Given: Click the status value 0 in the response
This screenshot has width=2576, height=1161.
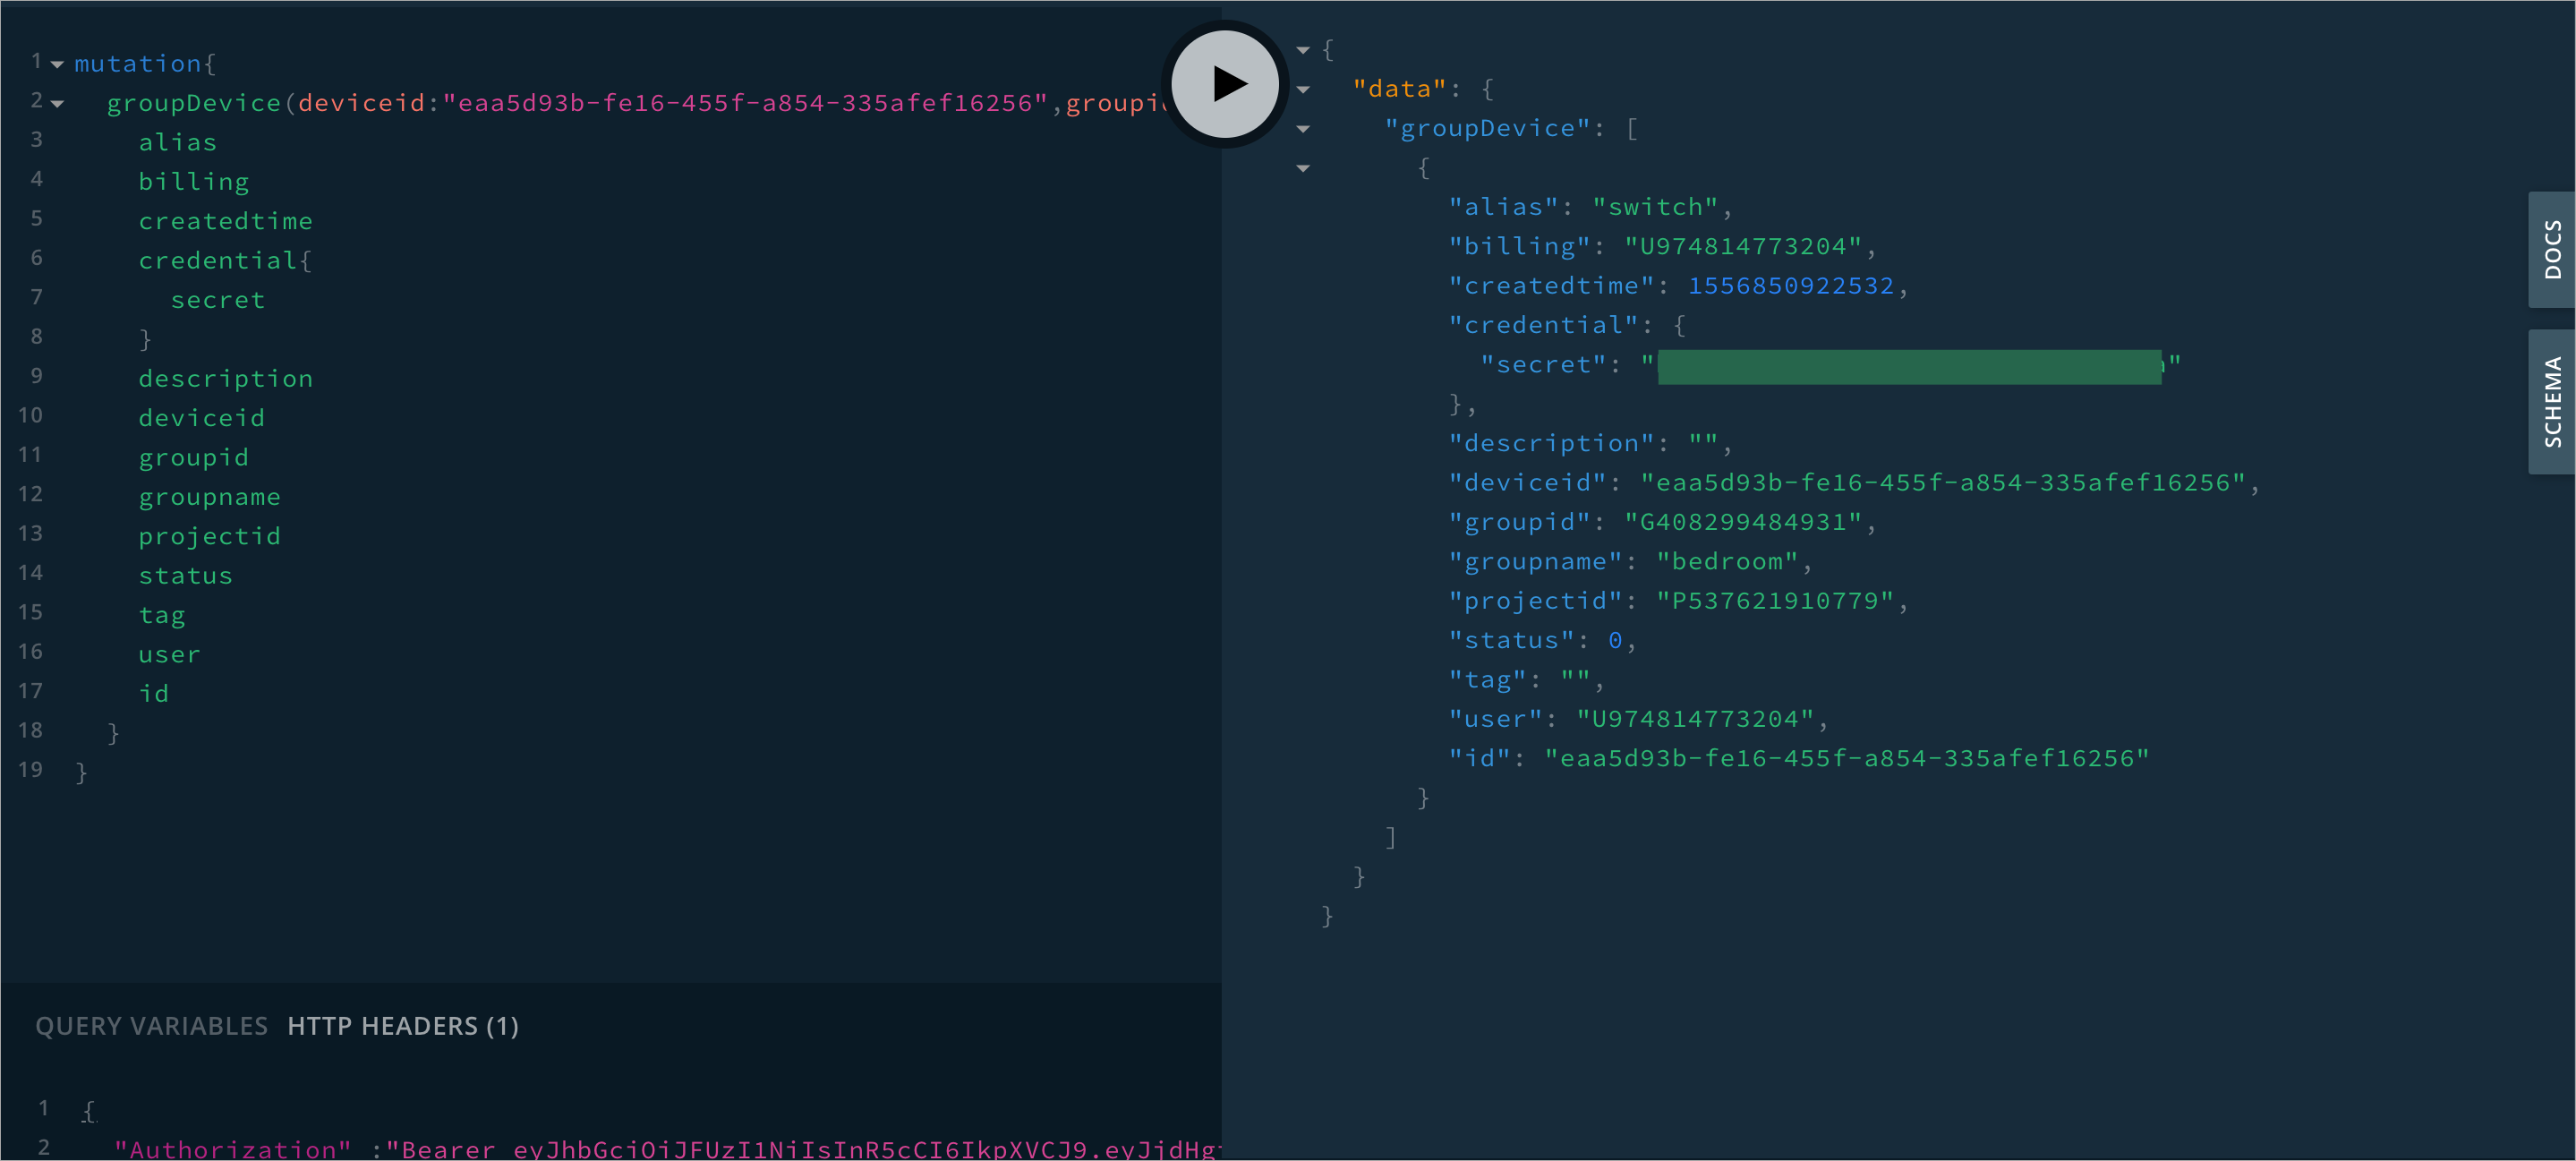Looking at the screenshot, I should coord(1615,641).
